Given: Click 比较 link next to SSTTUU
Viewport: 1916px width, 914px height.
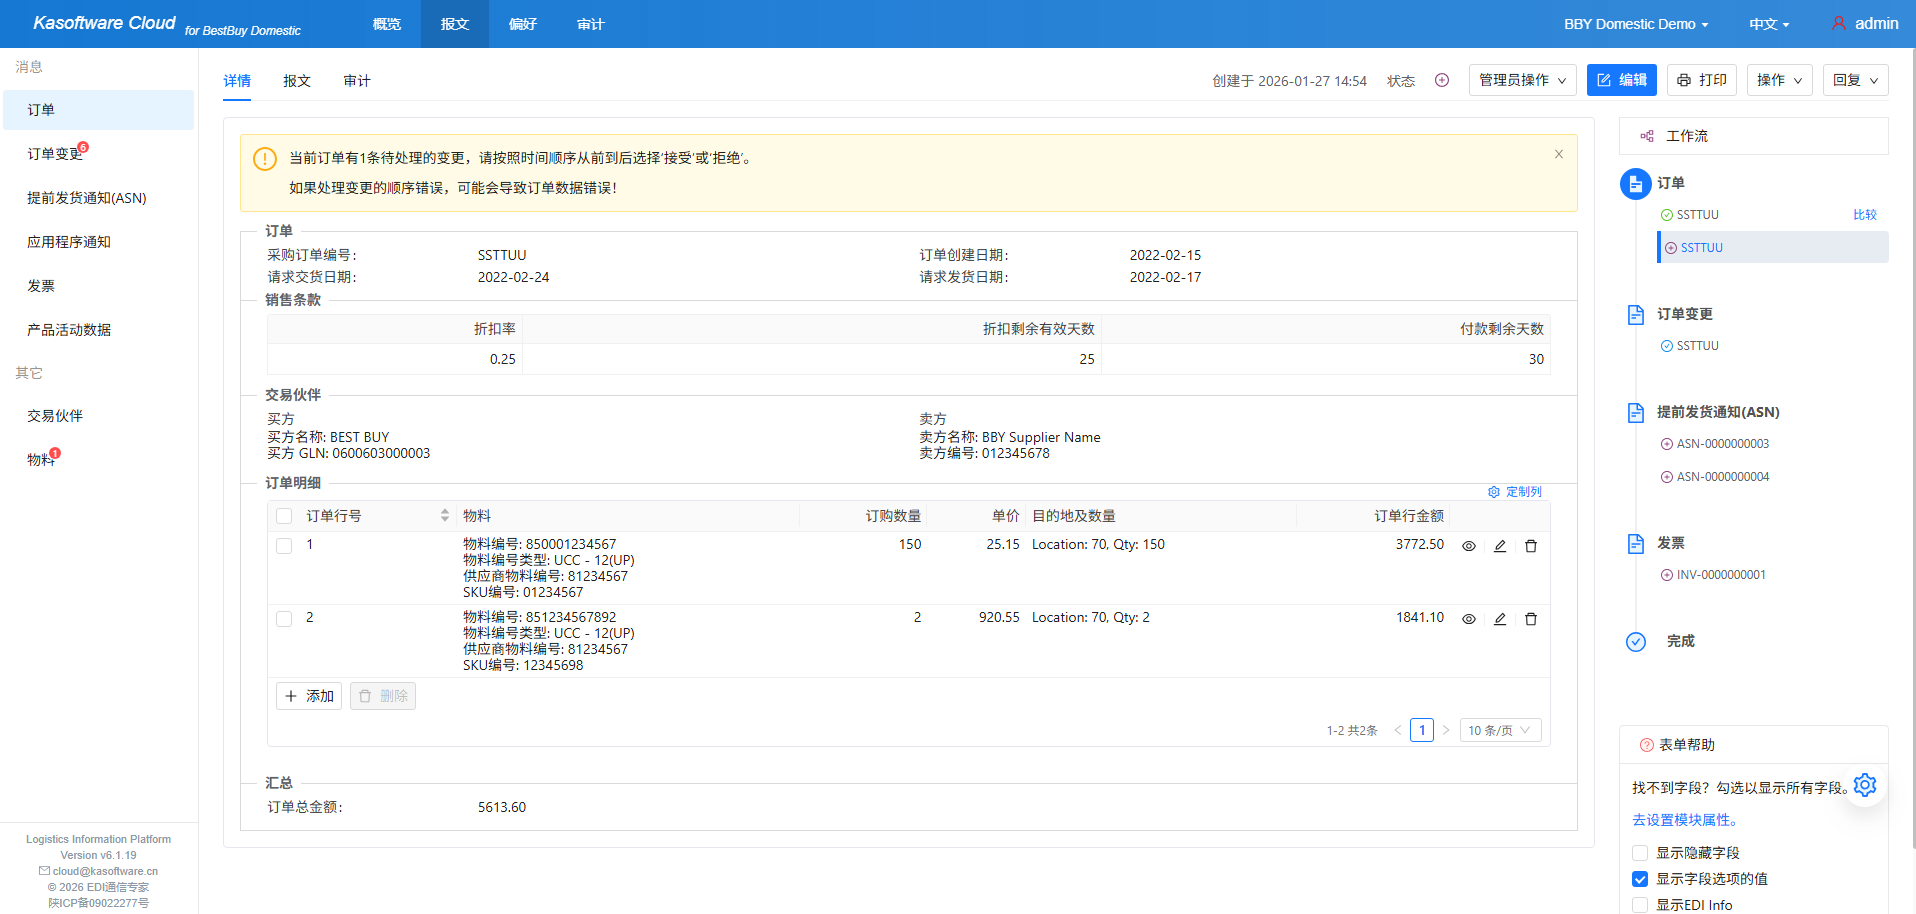Looking at the screenshot, I should (1864, 214).
